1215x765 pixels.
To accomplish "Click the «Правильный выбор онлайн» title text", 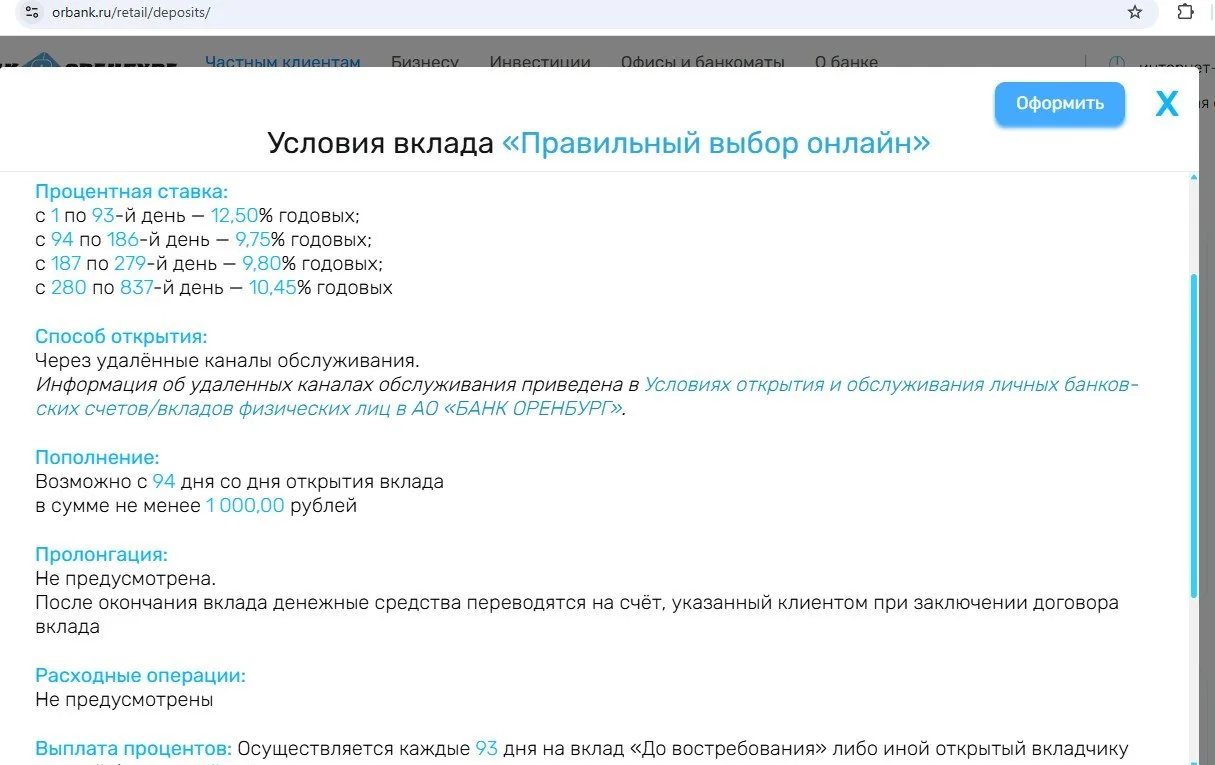I will pos(716,143).
